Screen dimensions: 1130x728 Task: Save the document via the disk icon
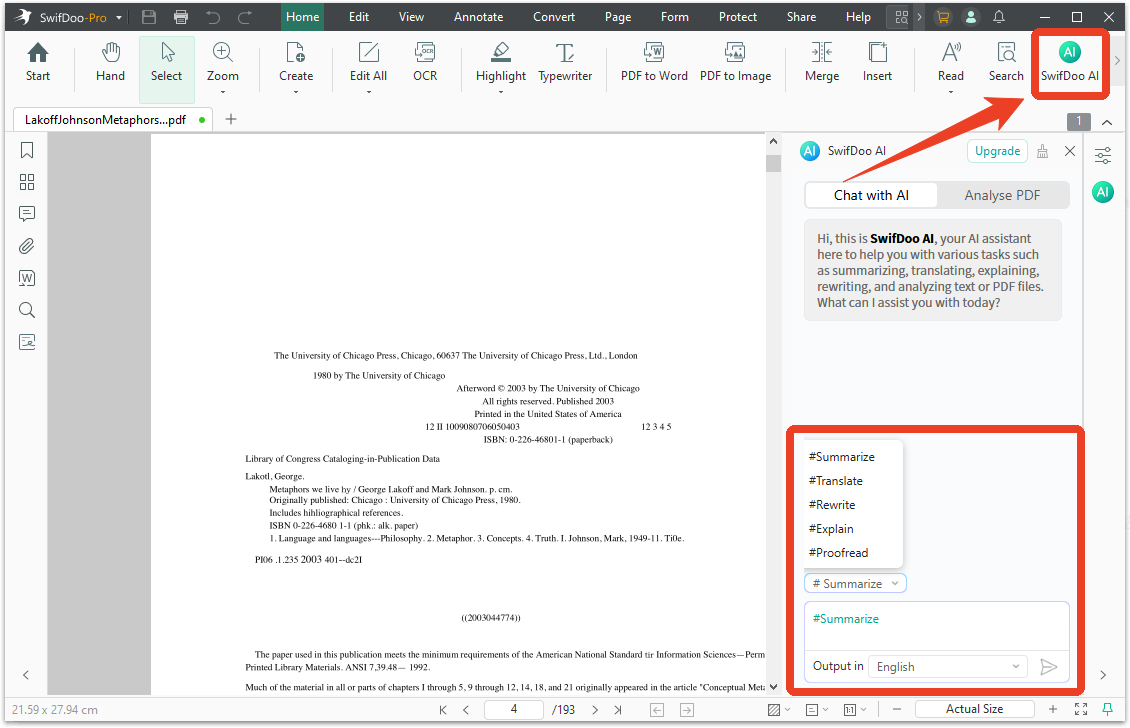coord(149,17)
